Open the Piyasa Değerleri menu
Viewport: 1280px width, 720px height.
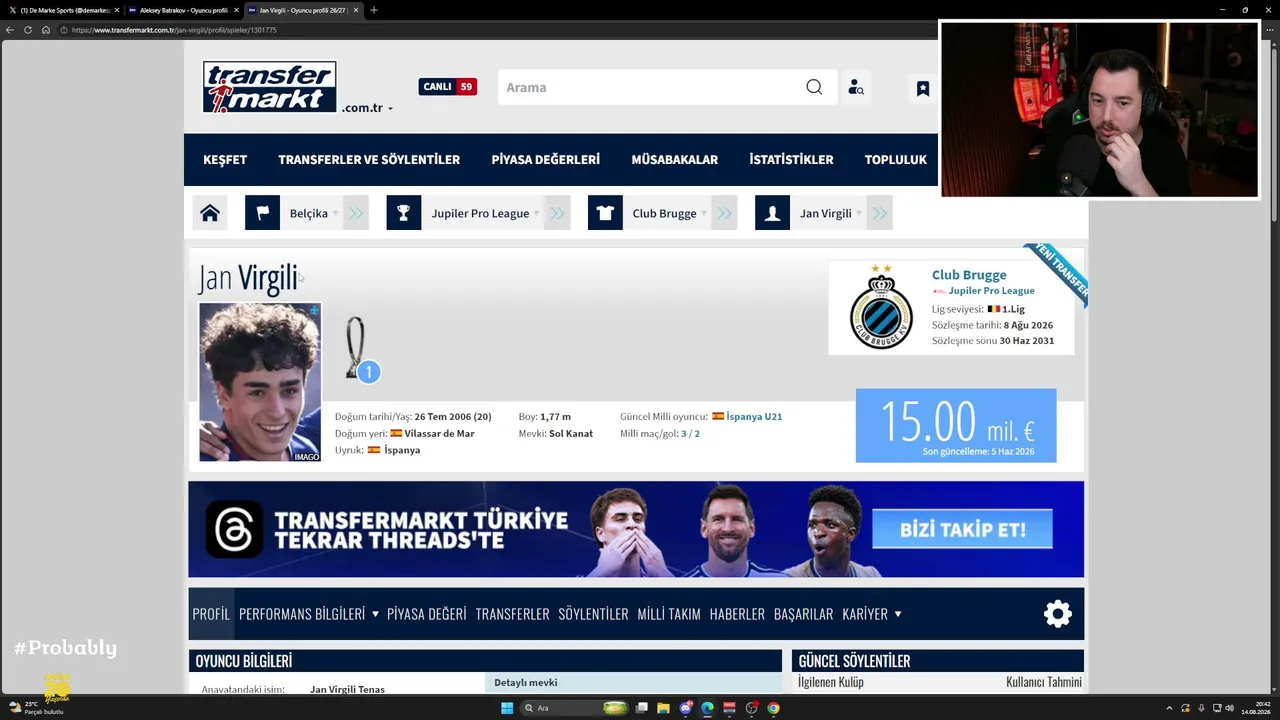pyautogui.click(x=546, y=159)
